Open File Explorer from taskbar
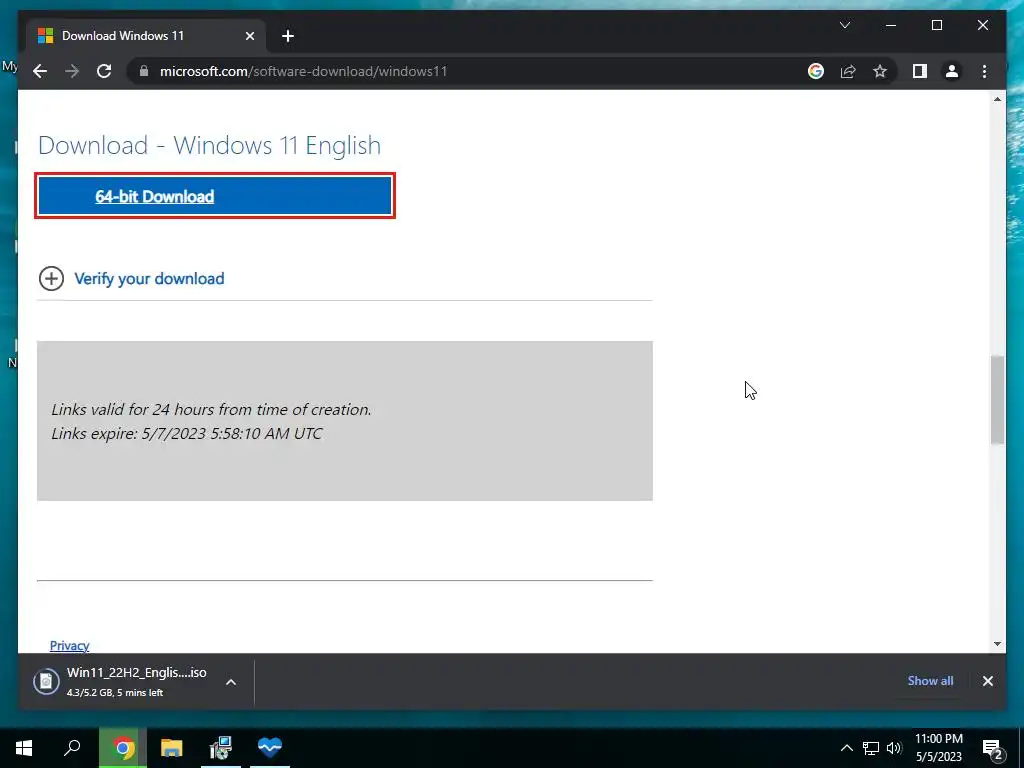Screen dimensions: 1024x768 pyautogui.click(x=172, y=747)
